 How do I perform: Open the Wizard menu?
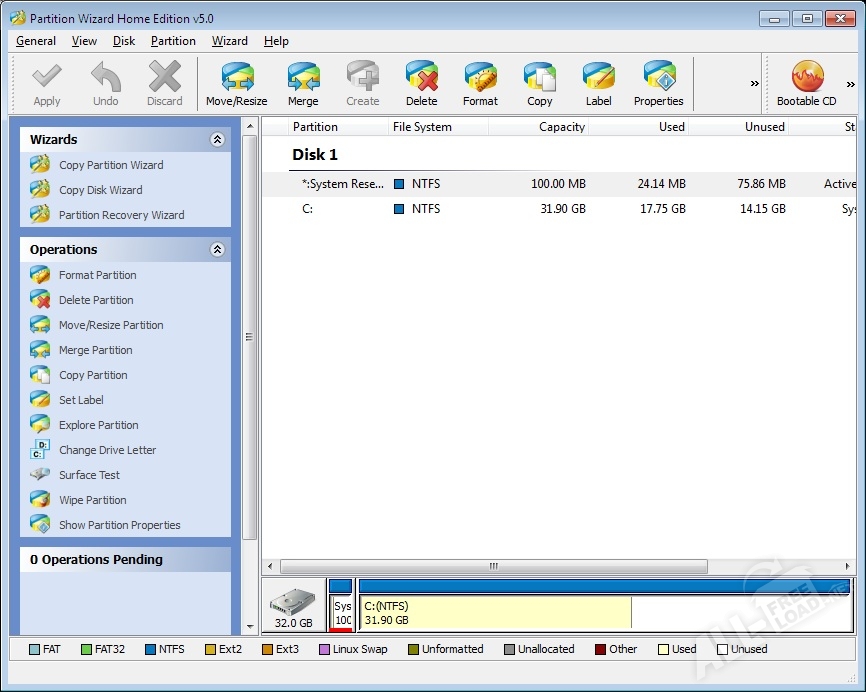click(229, 41)
